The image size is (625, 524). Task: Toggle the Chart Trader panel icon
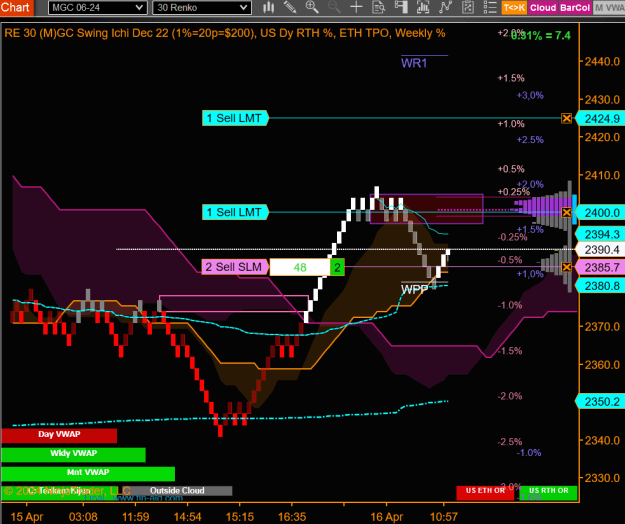coord(401,7)
